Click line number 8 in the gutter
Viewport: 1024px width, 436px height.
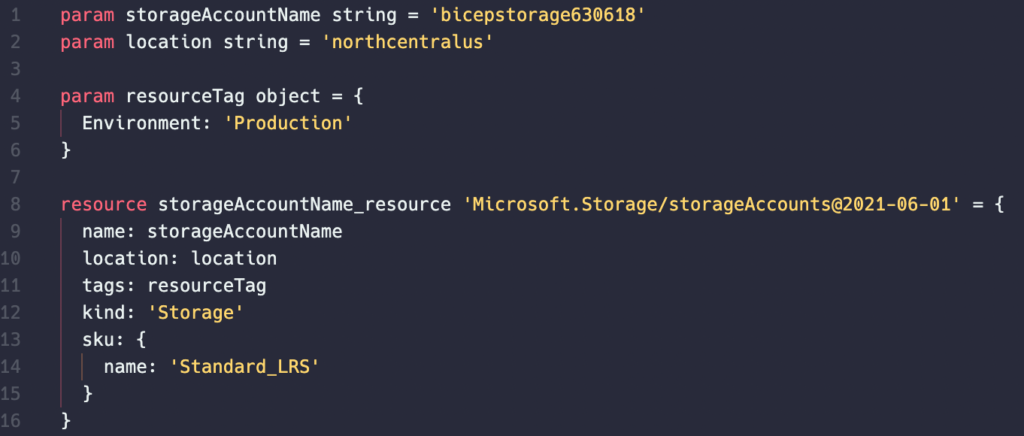tap(15, 205)
